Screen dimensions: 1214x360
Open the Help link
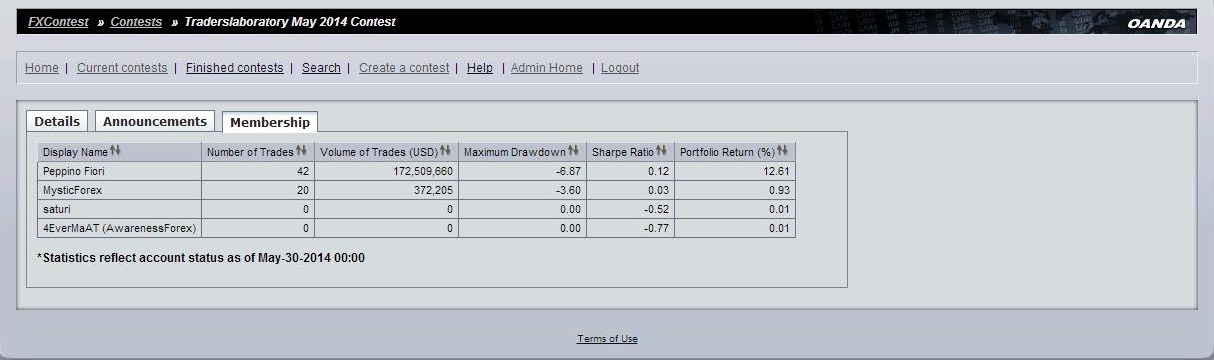(480, 68)
